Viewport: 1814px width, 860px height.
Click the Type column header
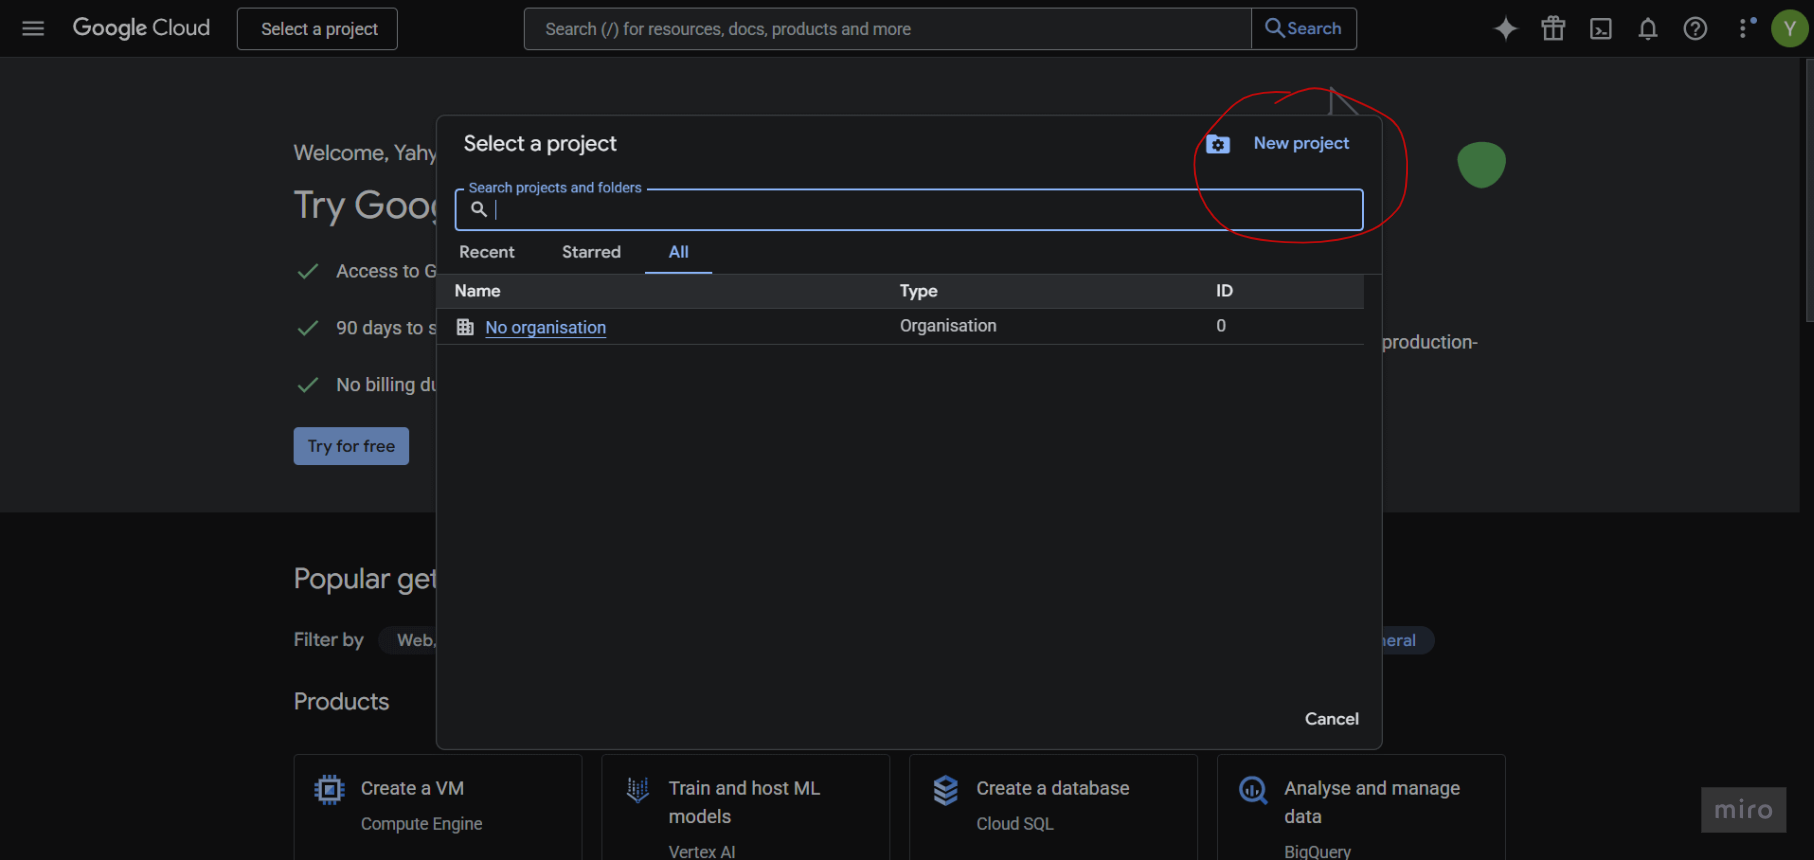tap(918, 291)
